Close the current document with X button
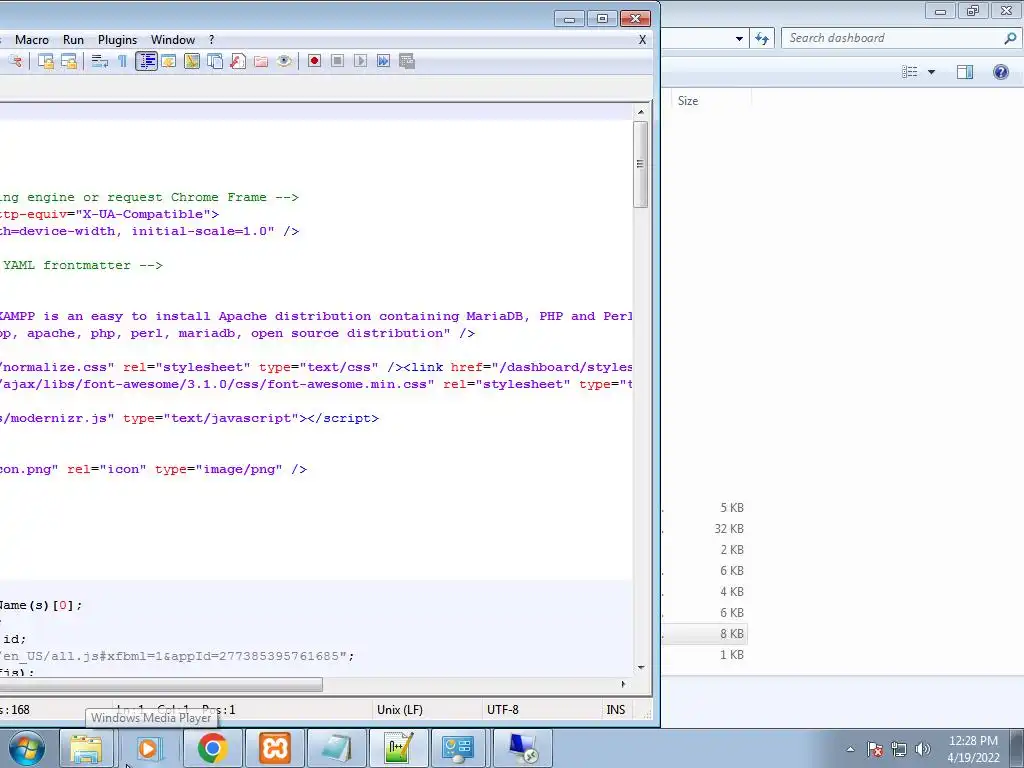 click(x=643, y=40)
